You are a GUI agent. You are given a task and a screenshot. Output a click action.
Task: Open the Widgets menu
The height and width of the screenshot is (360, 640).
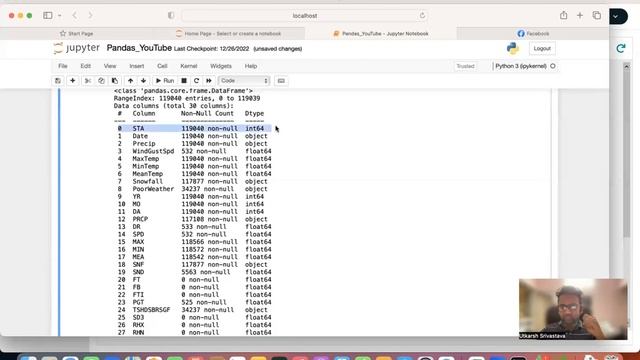point(221,66)
